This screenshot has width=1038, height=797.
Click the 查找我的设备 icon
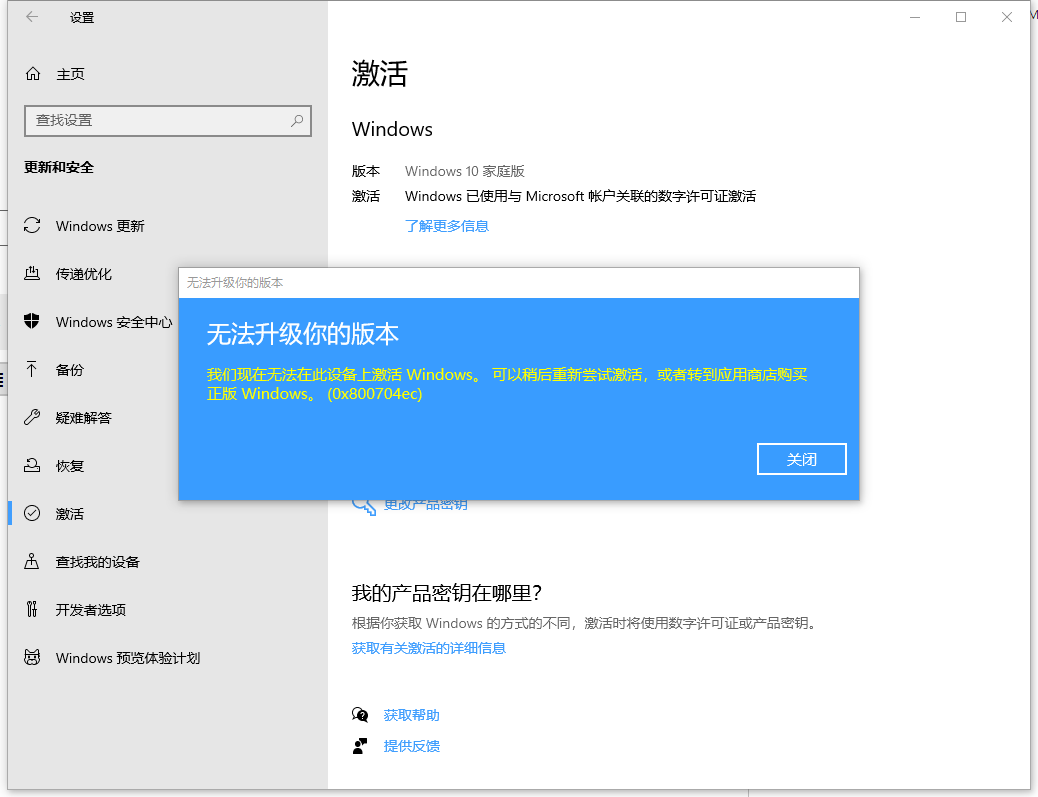tap(32, 561)
